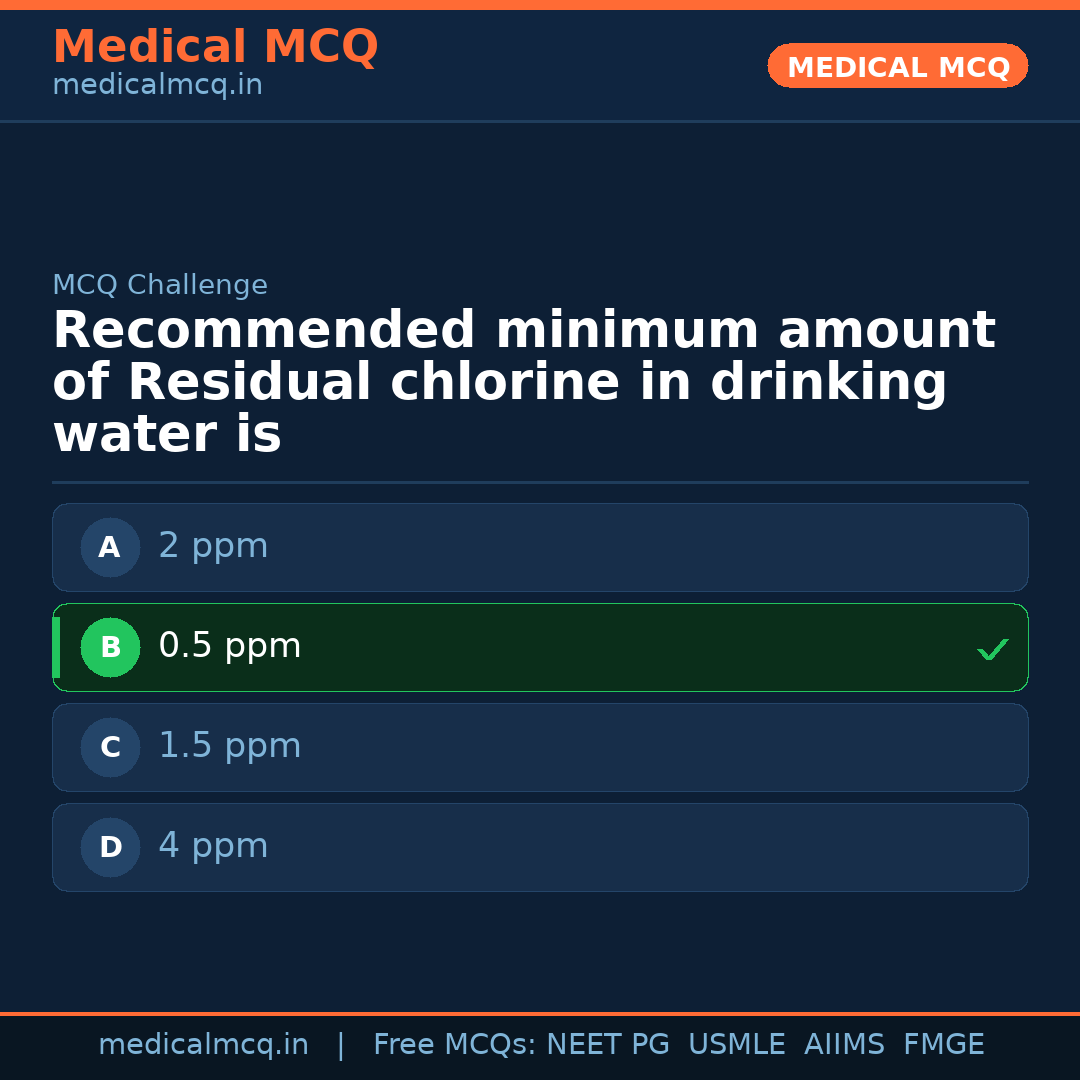Image resolution: width=1080 pixels, height=1080 pixels.
Task: Choose the 4 ppm answer text
Action: click(x=213, y=846)
